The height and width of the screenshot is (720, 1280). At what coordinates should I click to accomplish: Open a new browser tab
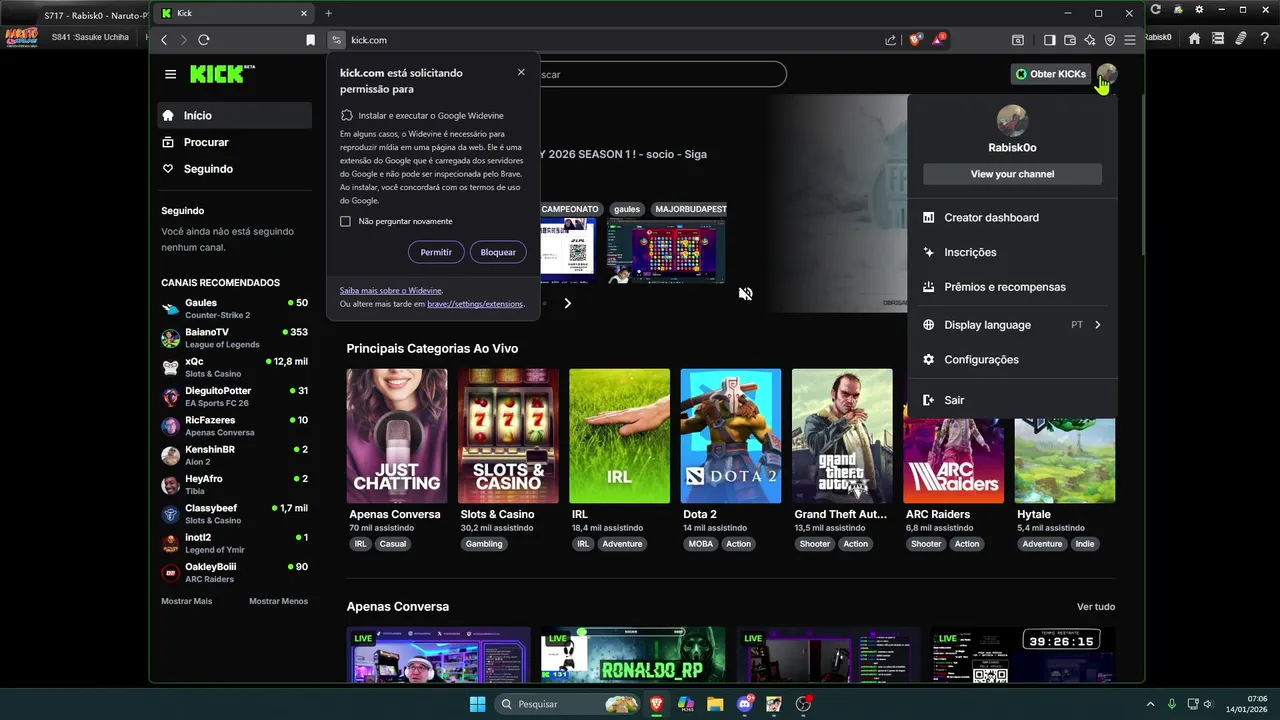[328, 13]
